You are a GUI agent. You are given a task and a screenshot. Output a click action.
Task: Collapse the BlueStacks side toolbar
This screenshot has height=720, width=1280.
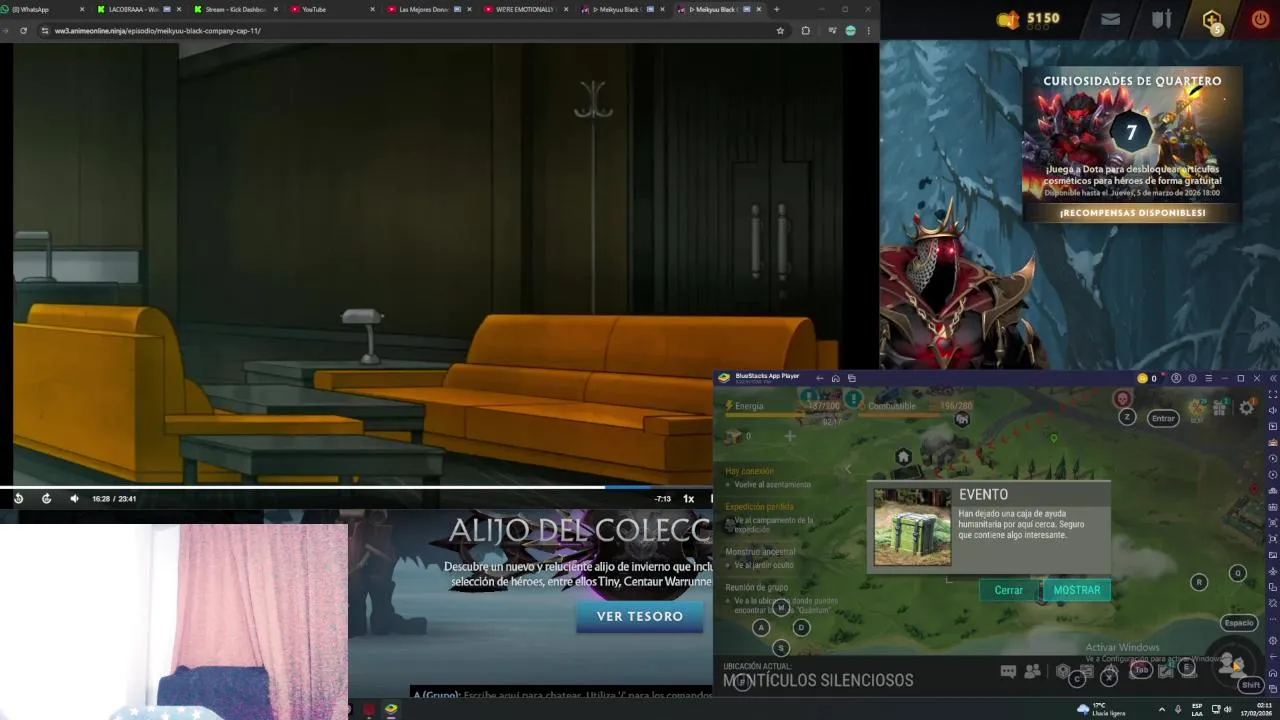click(1272, 378)
